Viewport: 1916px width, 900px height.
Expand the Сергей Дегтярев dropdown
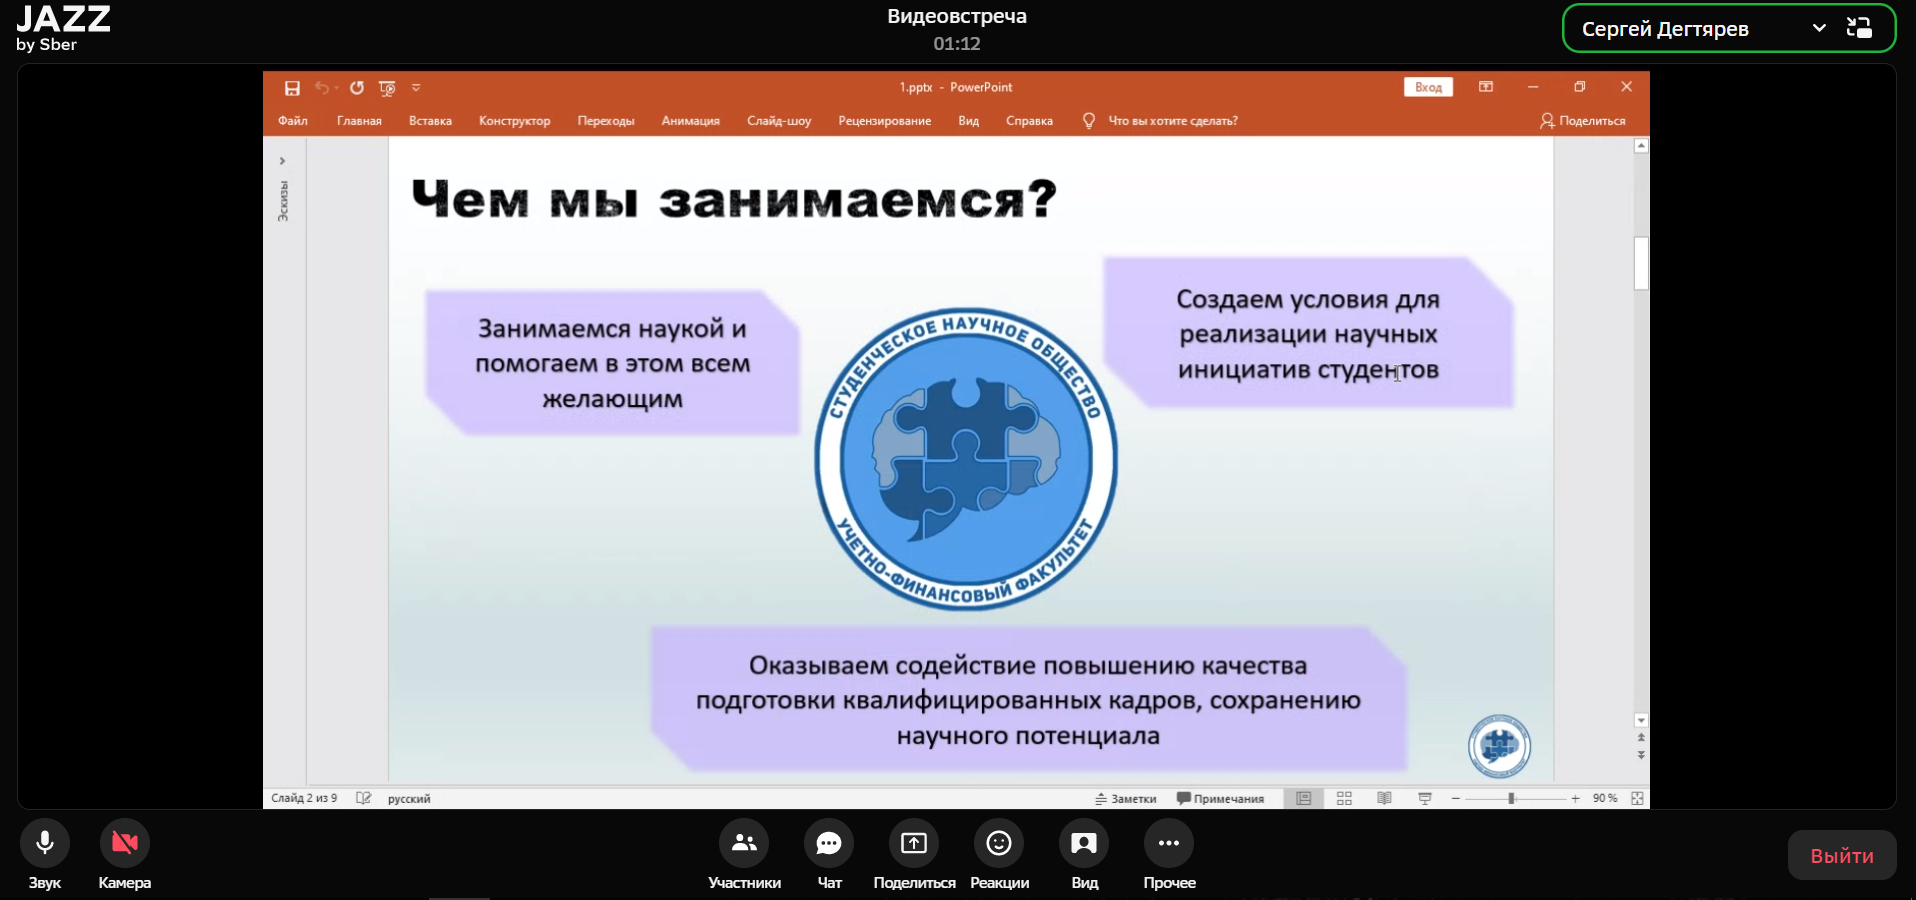coord(1819,28)
